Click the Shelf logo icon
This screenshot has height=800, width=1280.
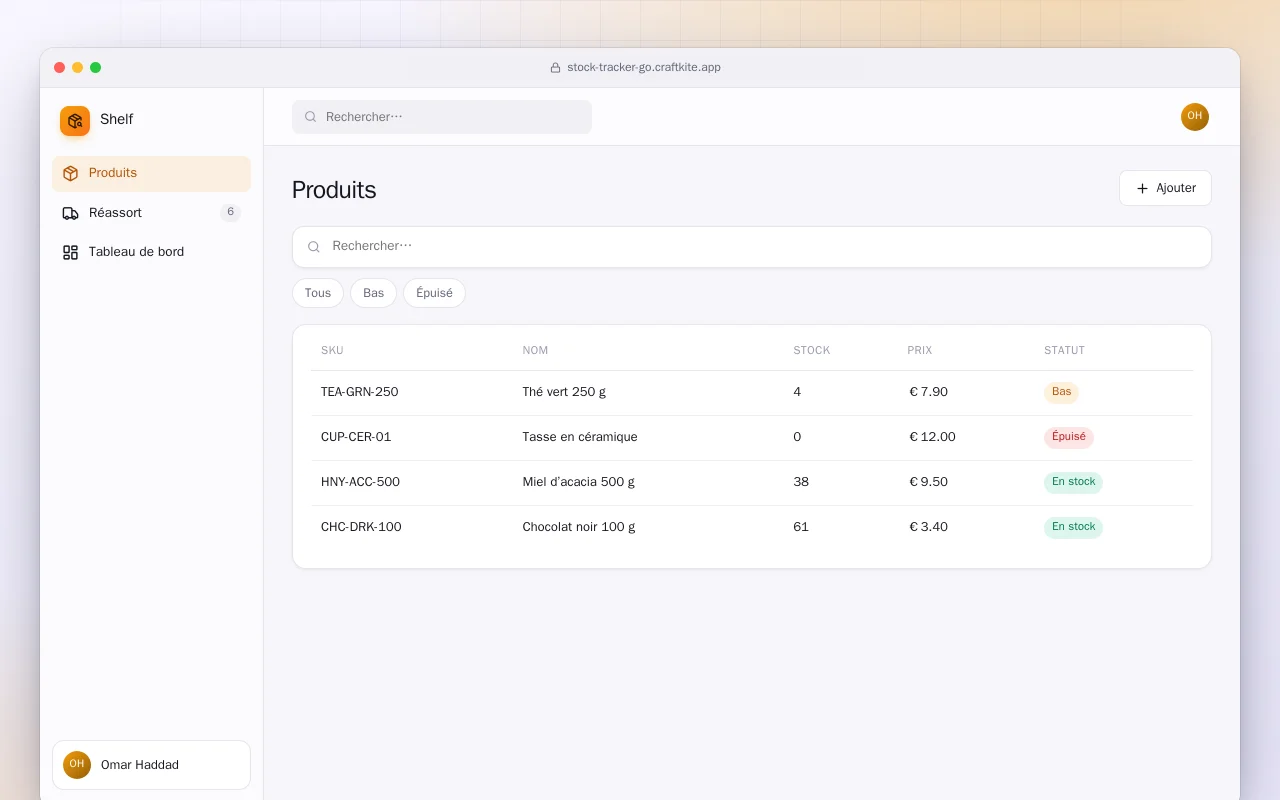pos(75,121)
